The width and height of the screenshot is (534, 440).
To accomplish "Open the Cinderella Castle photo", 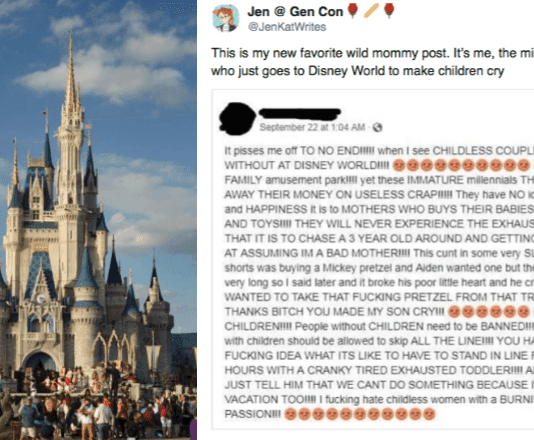I will tap(98, 220).
